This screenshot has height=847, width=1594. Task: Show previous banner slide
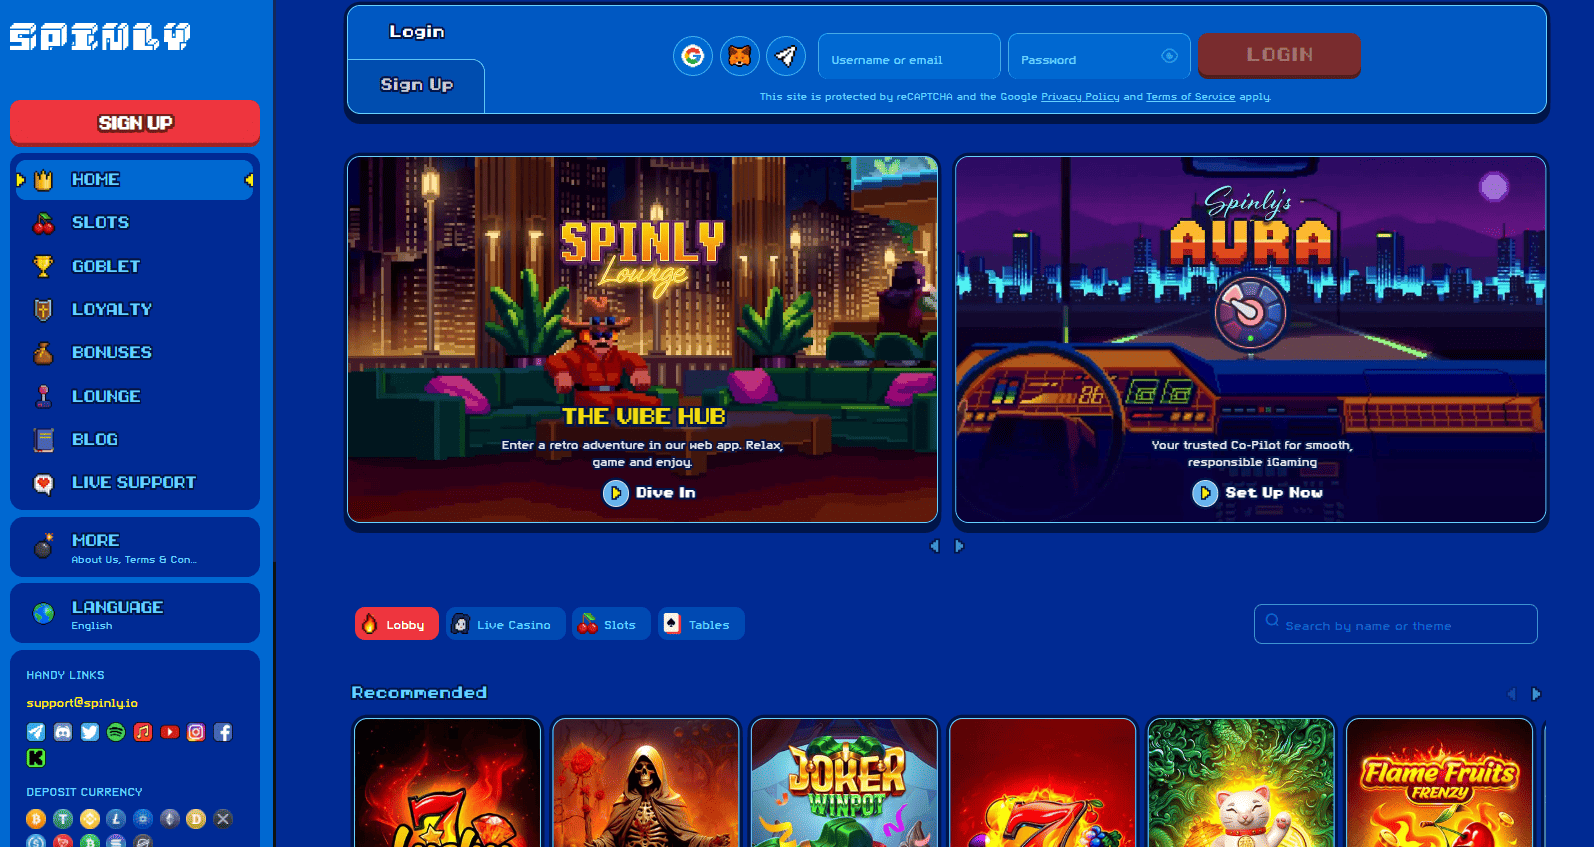click(934, 546)
